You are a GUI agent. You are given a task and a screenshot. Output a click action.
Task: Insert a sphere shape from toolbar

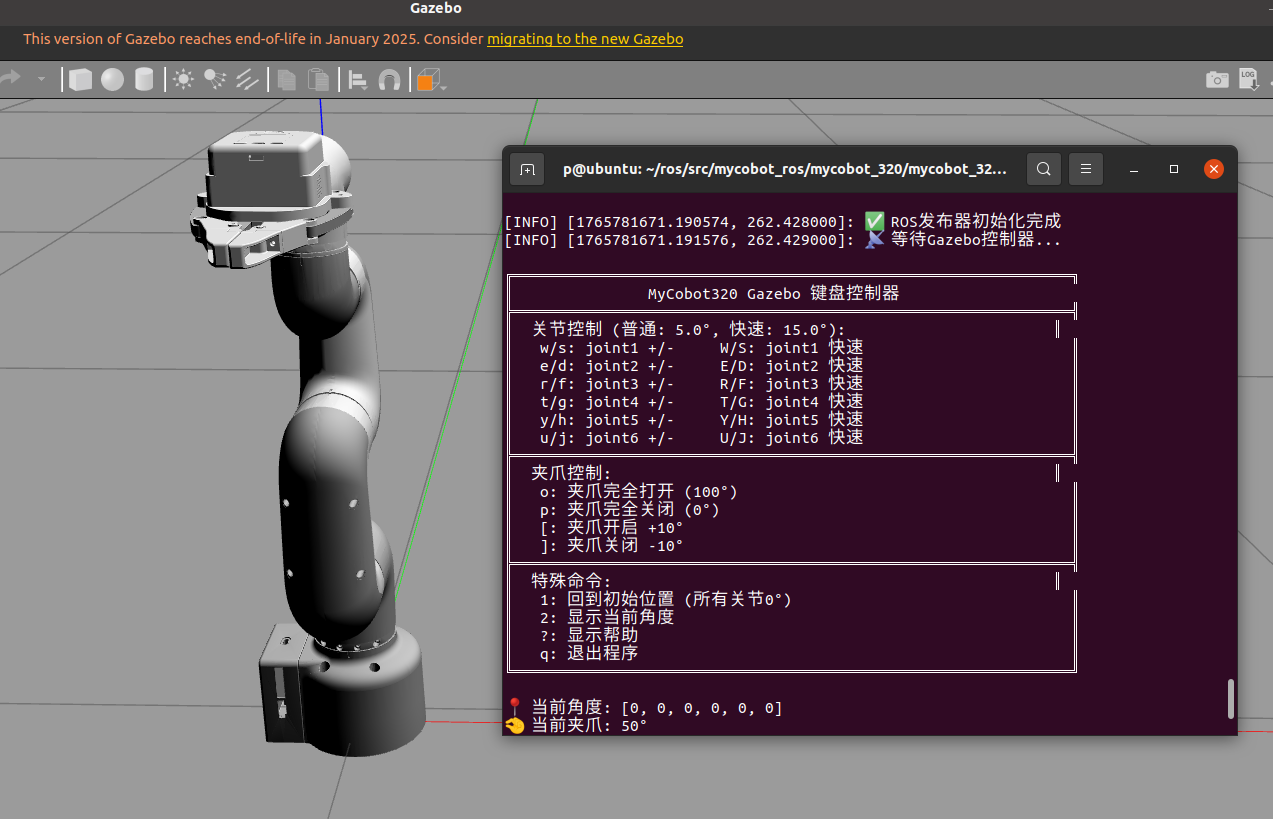(112, 79)
